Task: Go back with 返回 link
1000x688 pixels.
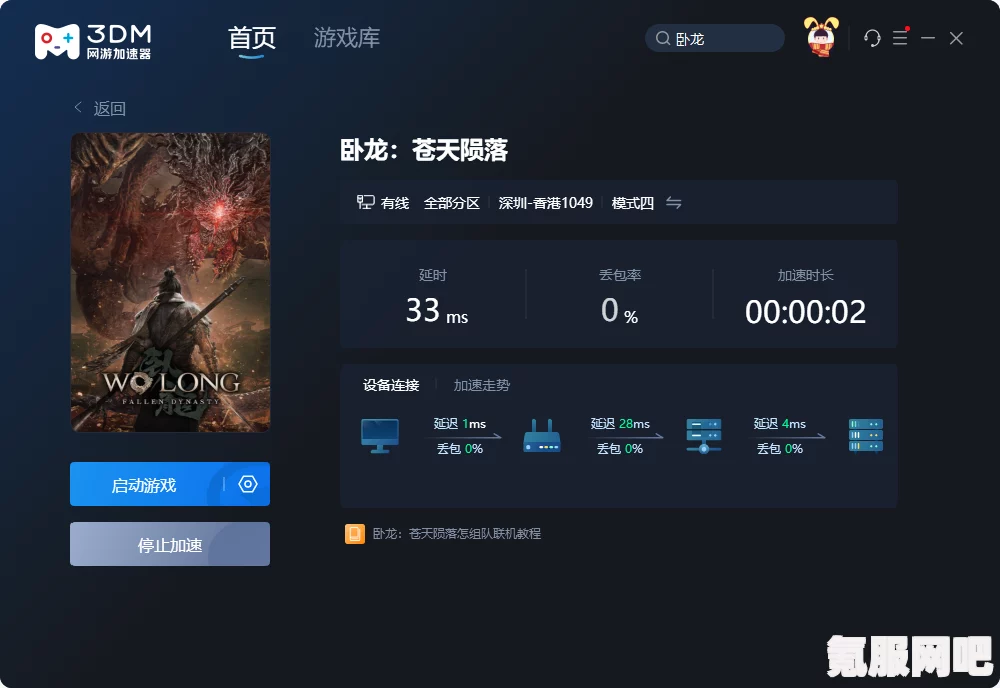Action: (x=100, y=108)
